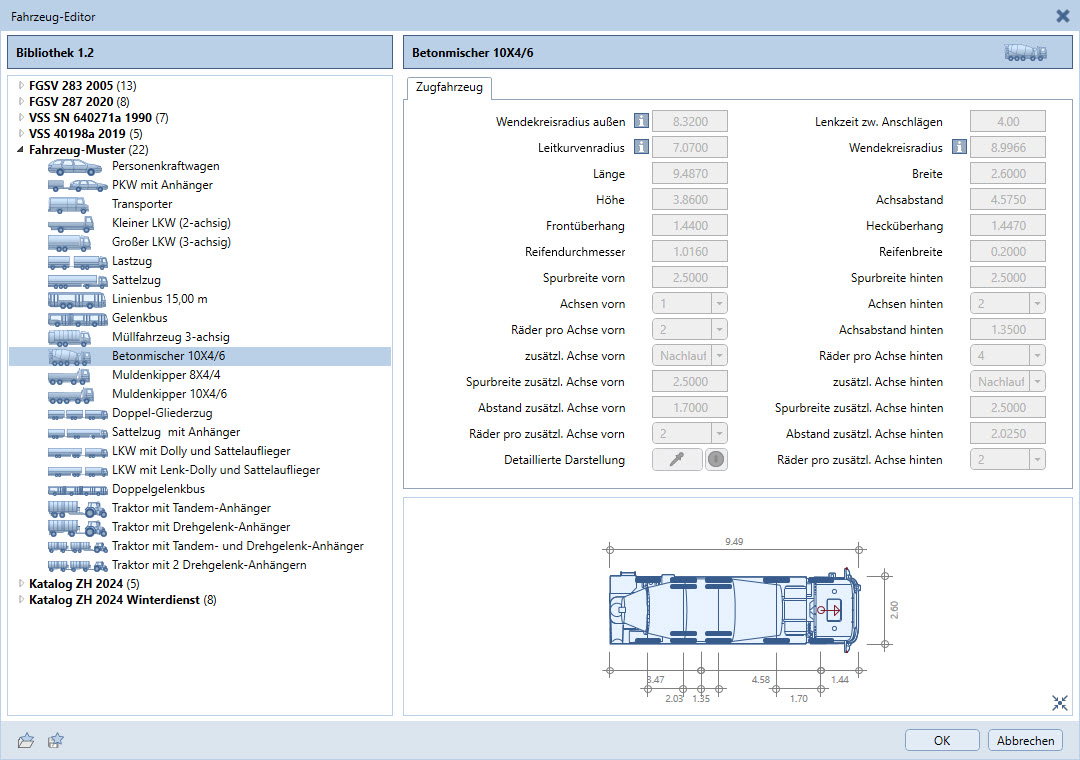This screenshot has width=1080, height=760.
Task: Select Müllfahrzeug 3-achsig in the list
Action: pyautogui.click(x=170, y=337)
